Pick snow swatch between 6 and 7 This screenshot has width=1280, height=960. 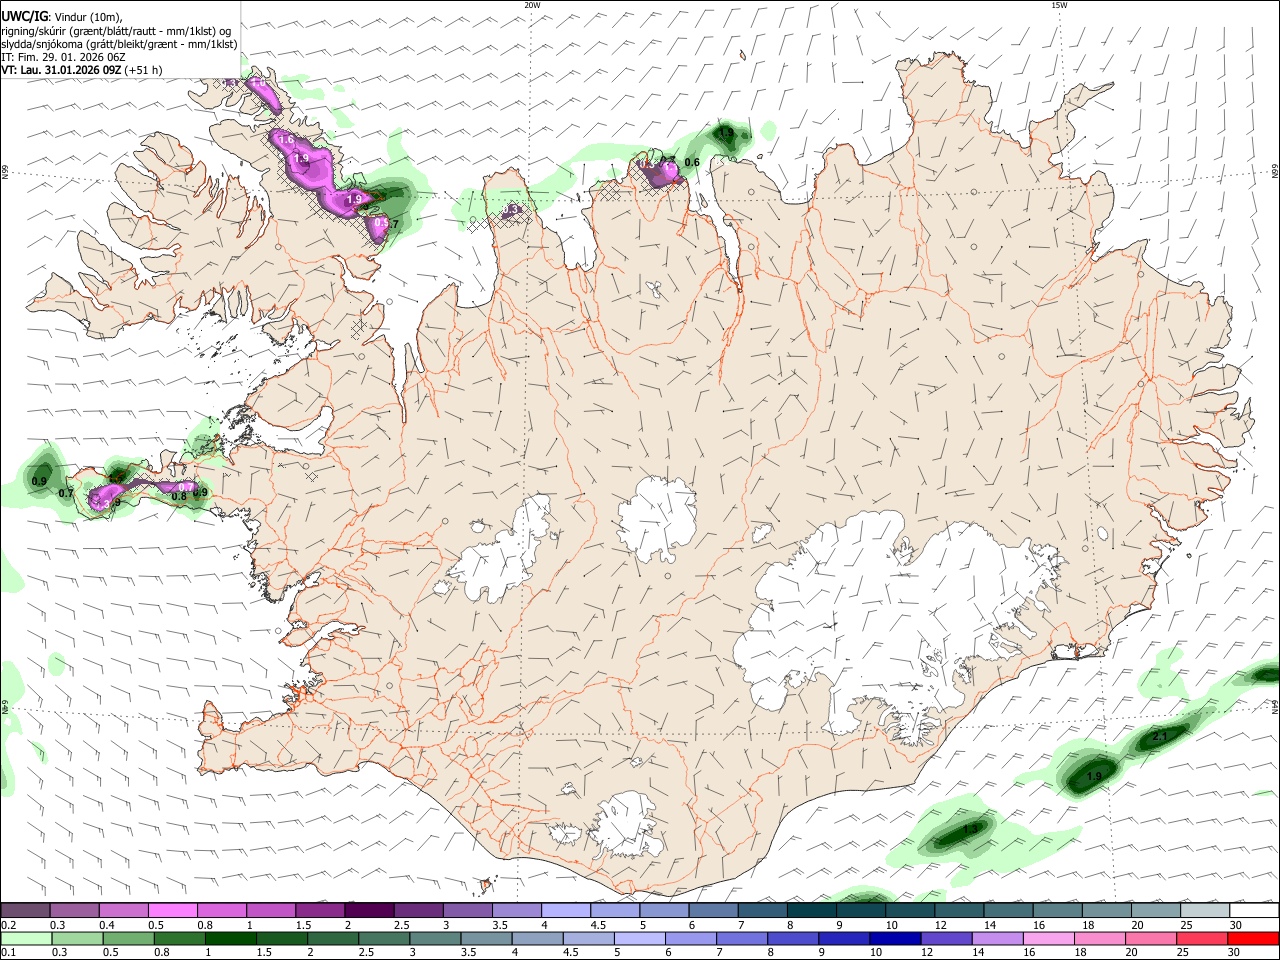point(713,910)
